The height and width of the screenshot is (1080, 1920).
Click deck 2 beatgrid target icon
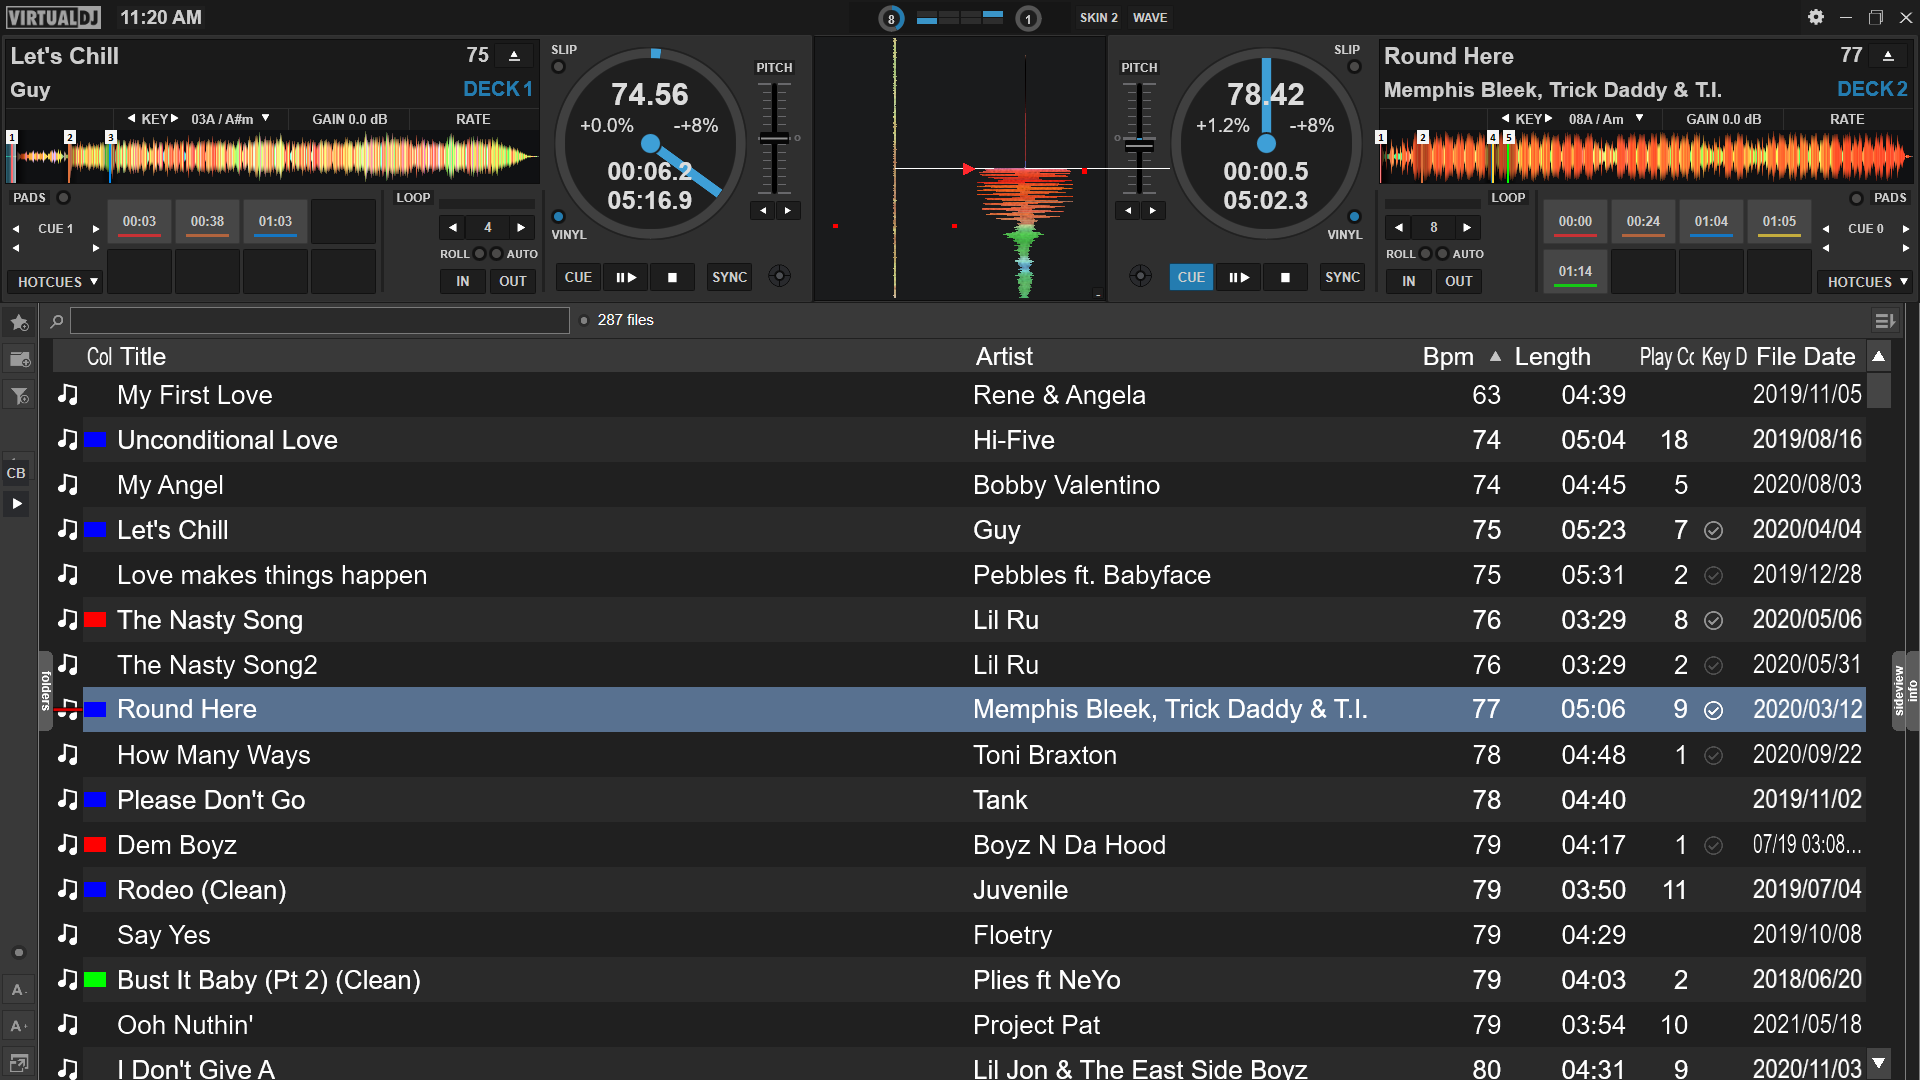click(x=1140, y=277)
